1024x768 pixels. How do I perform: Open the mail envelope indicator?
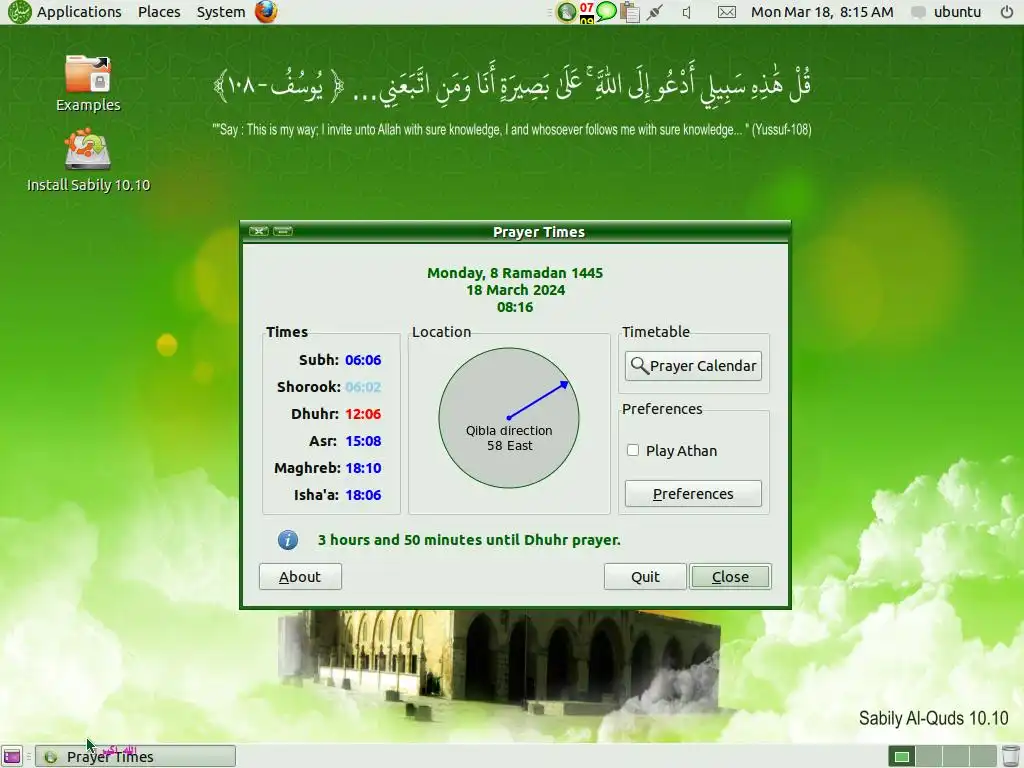click(x=726, y=12)
